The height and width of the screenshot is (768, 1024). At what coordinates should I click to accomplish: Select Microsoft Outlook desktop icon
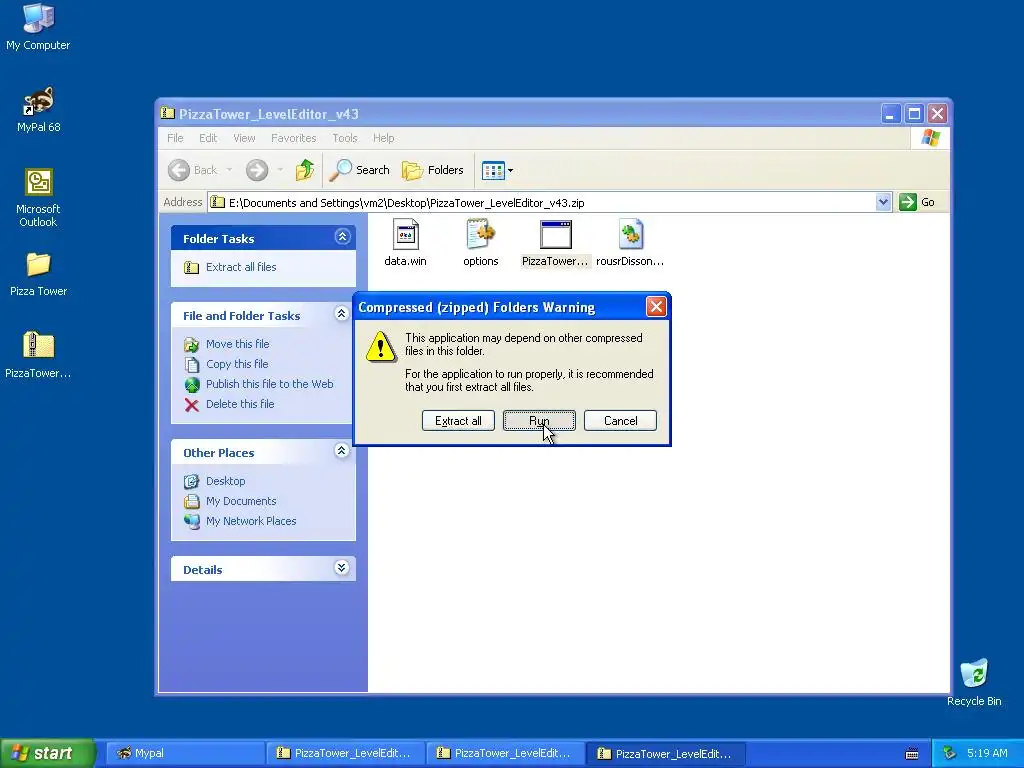(38, 198)
